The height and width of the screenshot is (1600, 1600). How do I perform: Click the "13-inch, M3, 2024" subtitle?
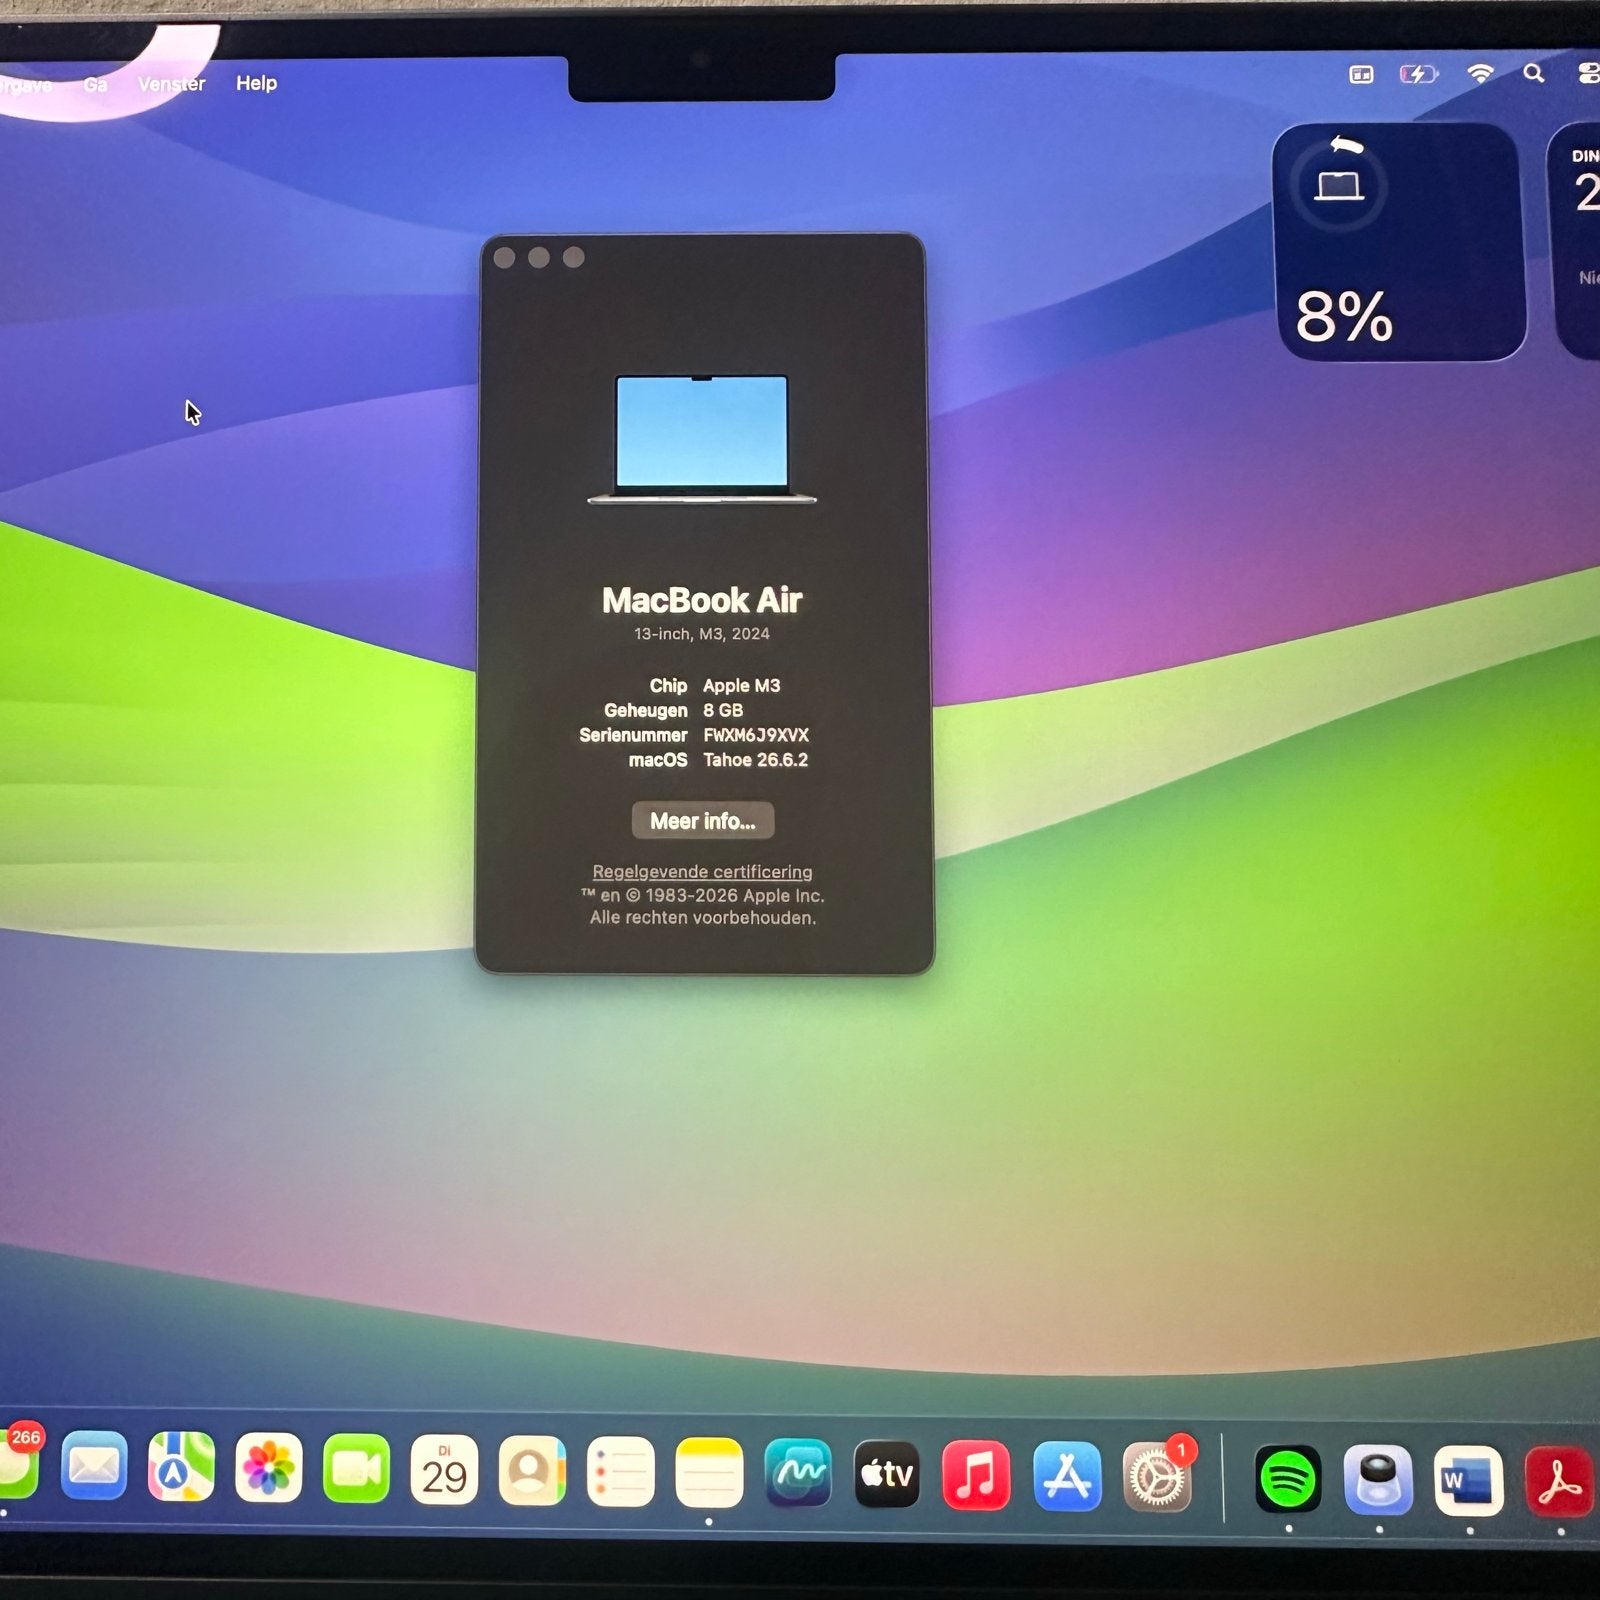[702, 634]
